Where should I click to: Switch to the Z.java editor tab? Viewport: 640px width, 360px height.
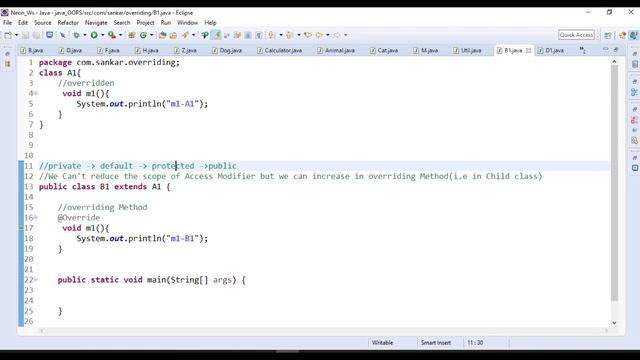click(185, 51)
